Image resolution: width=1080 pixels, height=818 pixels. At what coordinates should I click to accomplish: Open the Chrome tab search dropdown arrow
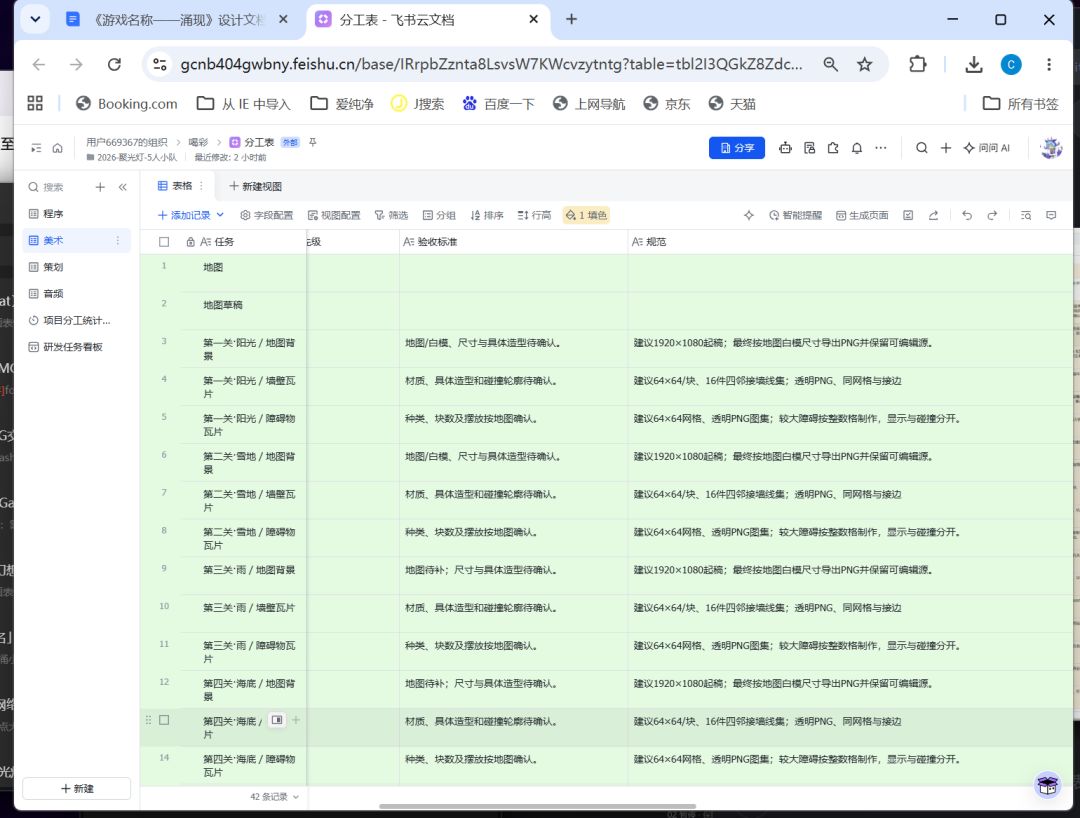(35, 19)
